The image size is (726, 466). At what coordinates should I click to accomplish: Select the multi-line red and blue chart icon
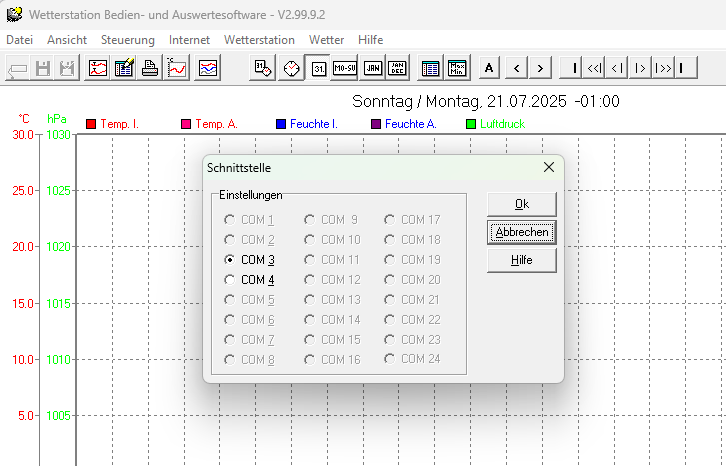(207, 69)
